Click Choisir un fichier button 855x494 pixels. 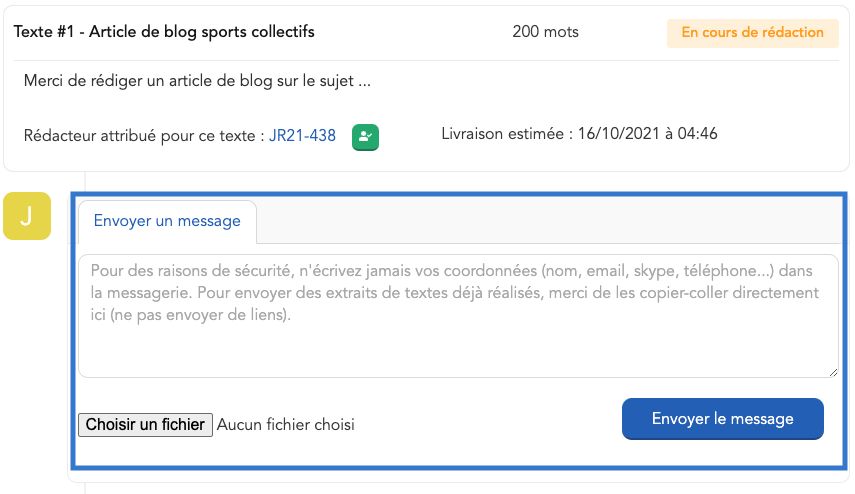point(145,425)
